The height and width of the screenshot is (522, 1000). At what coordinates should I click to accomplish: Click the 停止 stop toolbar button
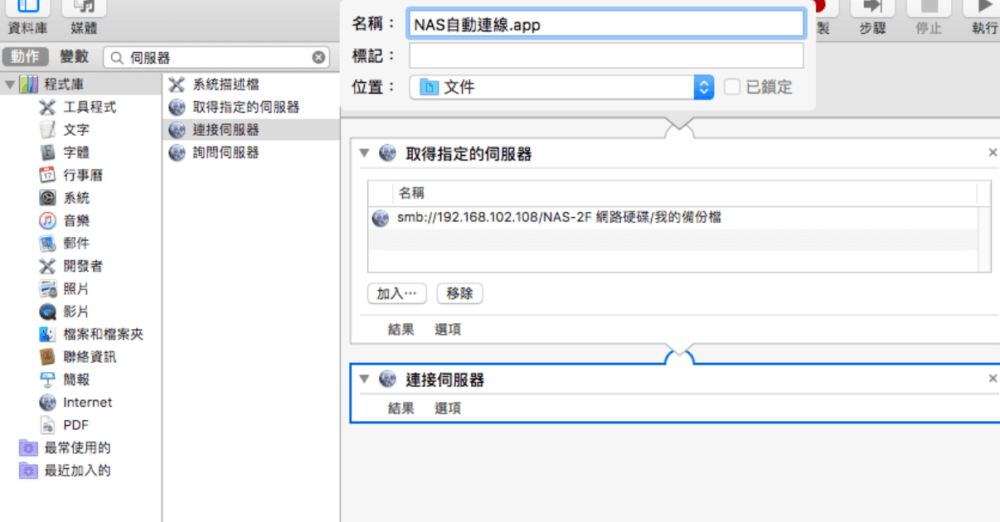coord(929,8)
